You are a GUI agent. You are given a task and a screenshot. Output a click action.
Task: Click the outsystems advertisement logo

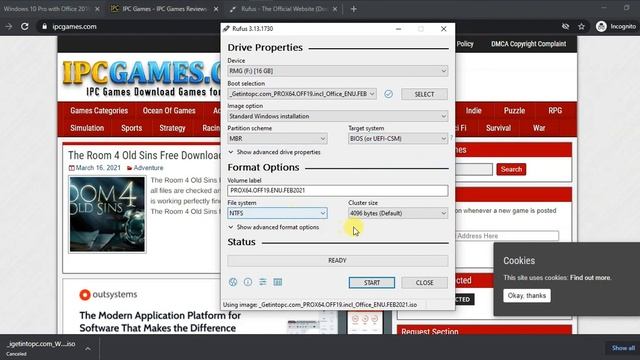(x=108, y=294)
